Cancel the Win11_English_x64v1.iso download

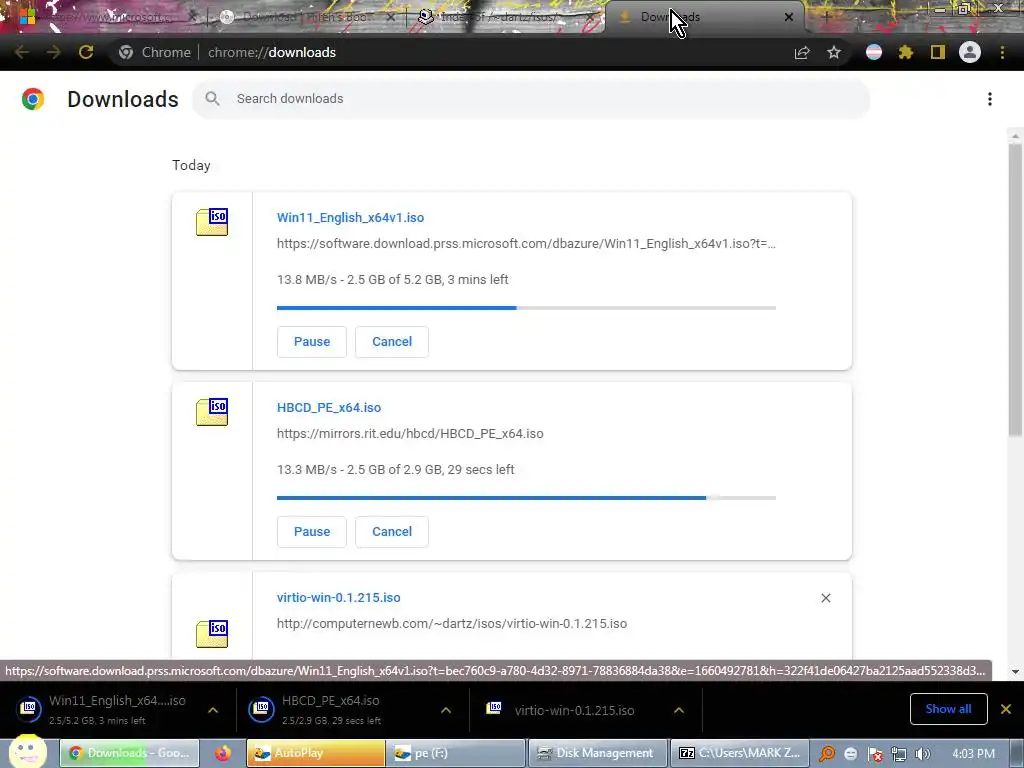coord(392,342)
